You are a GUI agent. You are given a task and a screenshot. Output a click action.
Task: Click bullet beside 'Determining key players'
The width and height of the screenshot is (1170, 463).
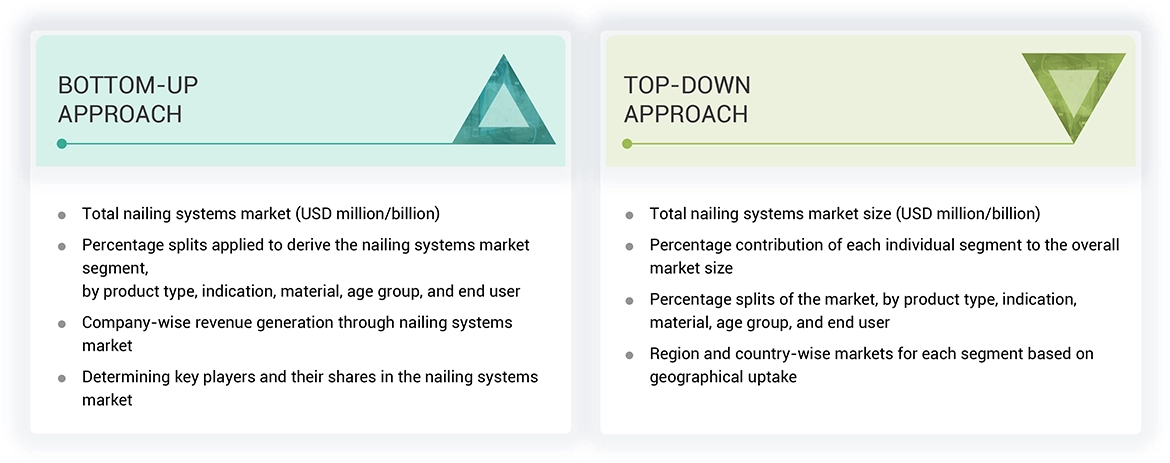pos(62,378)
